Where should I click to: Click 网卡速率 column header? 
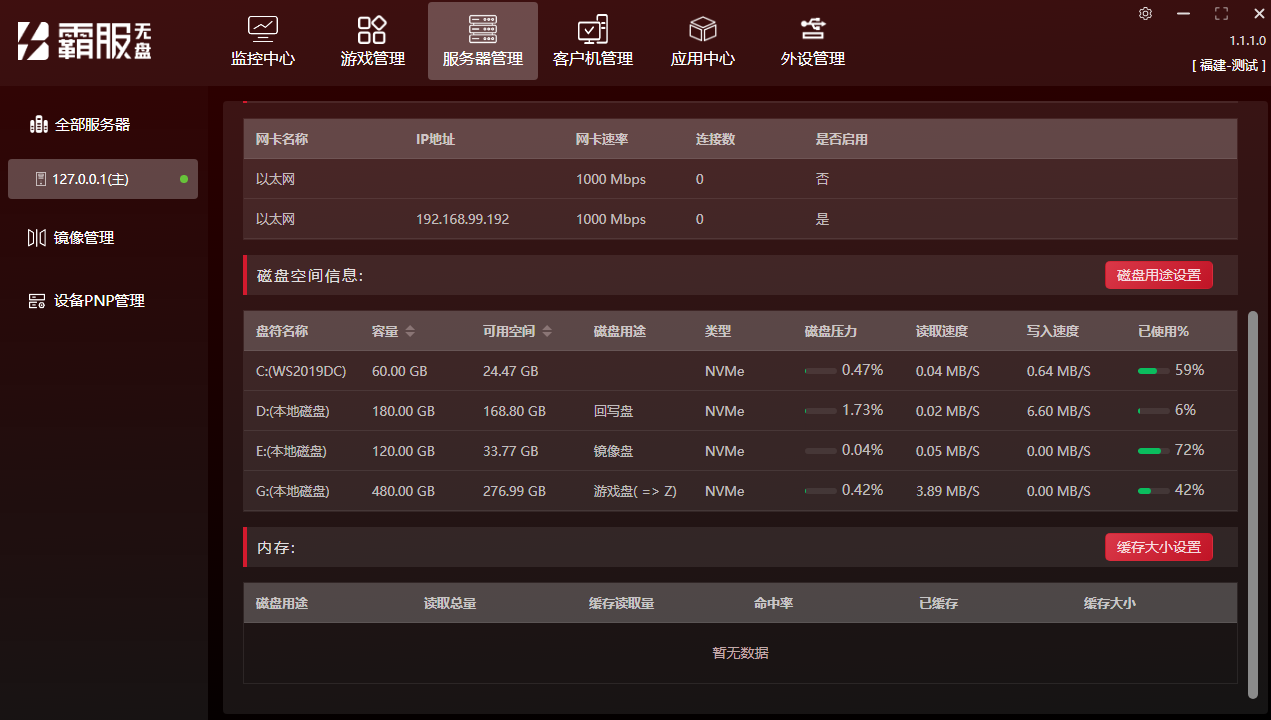[x=602, y=139]
